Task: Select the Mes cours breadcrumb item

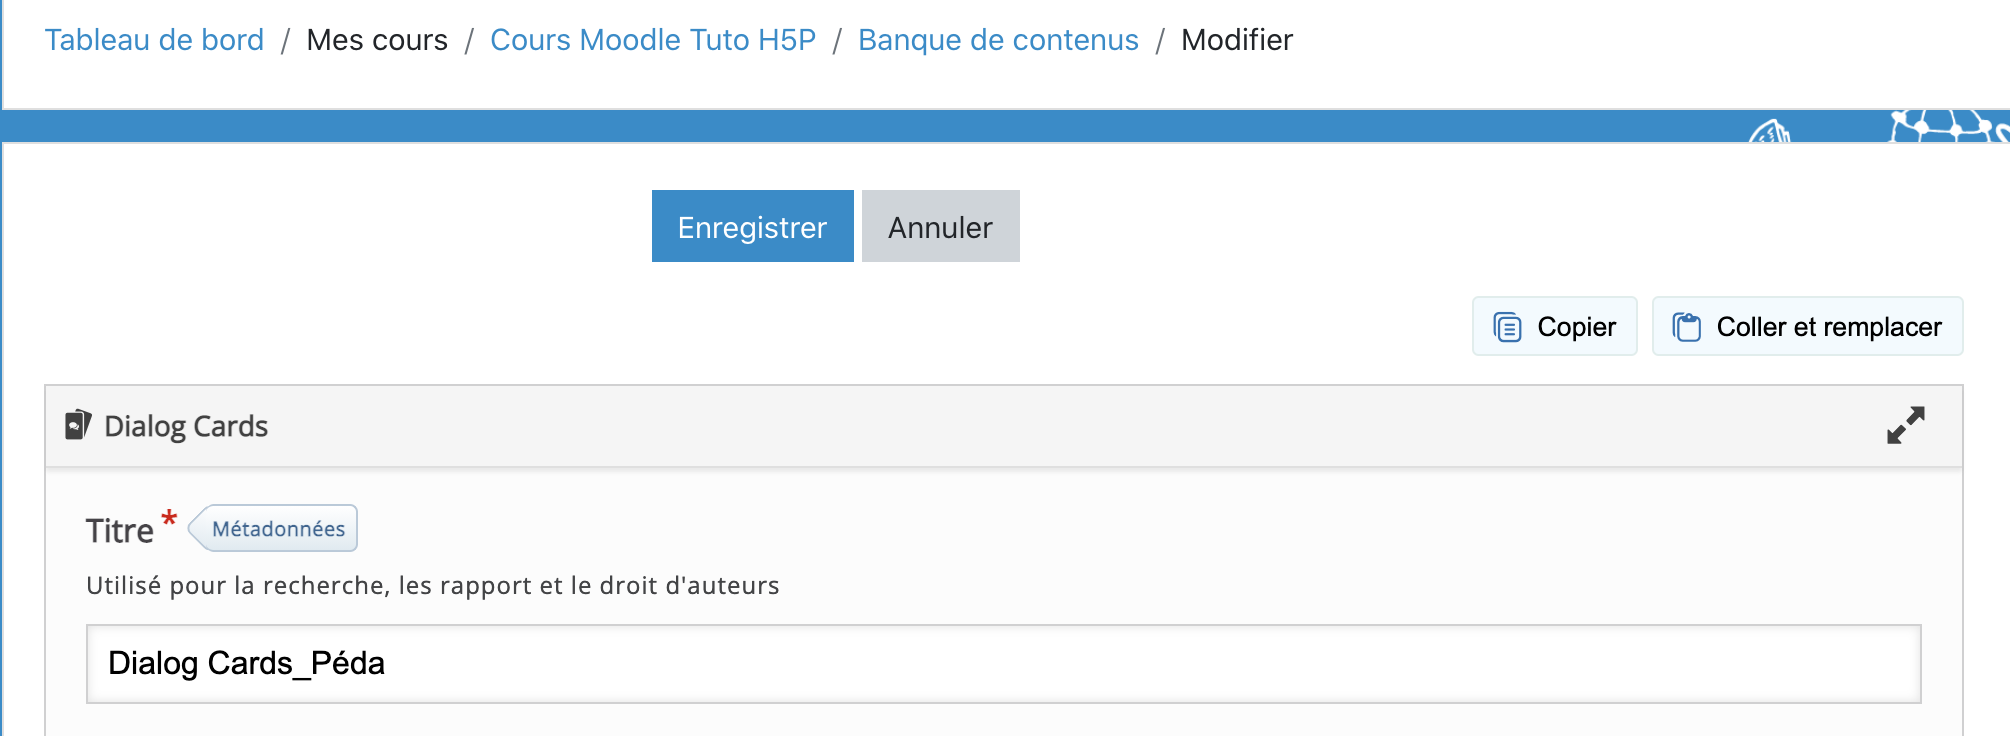Action: [377, 40]
